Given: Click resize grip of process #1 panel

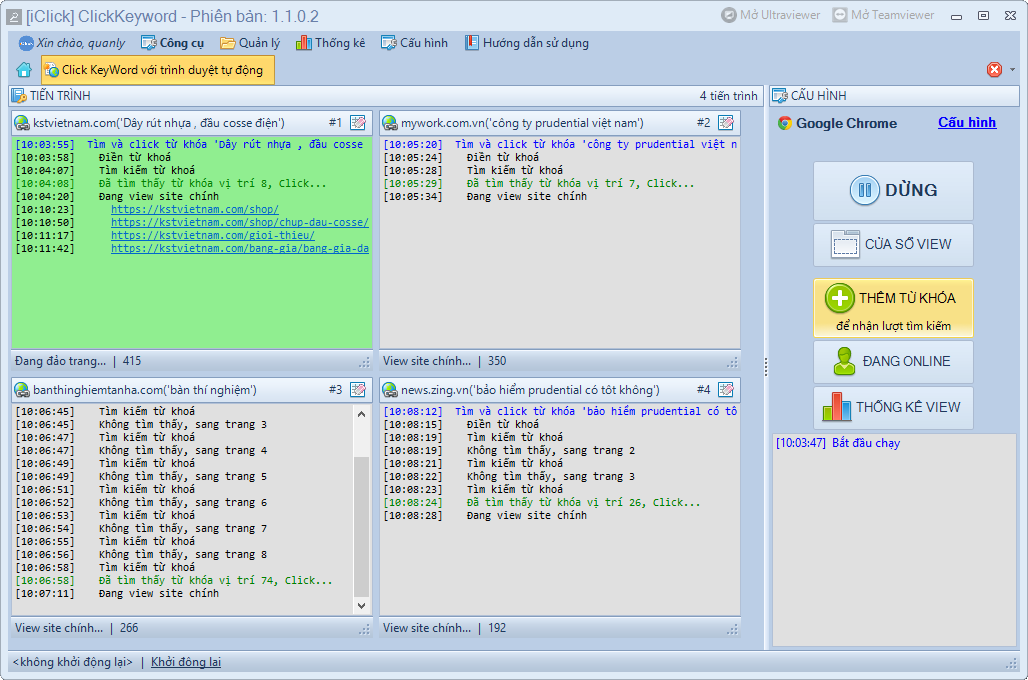Looking at the screenshot, I should click(365, 363).
